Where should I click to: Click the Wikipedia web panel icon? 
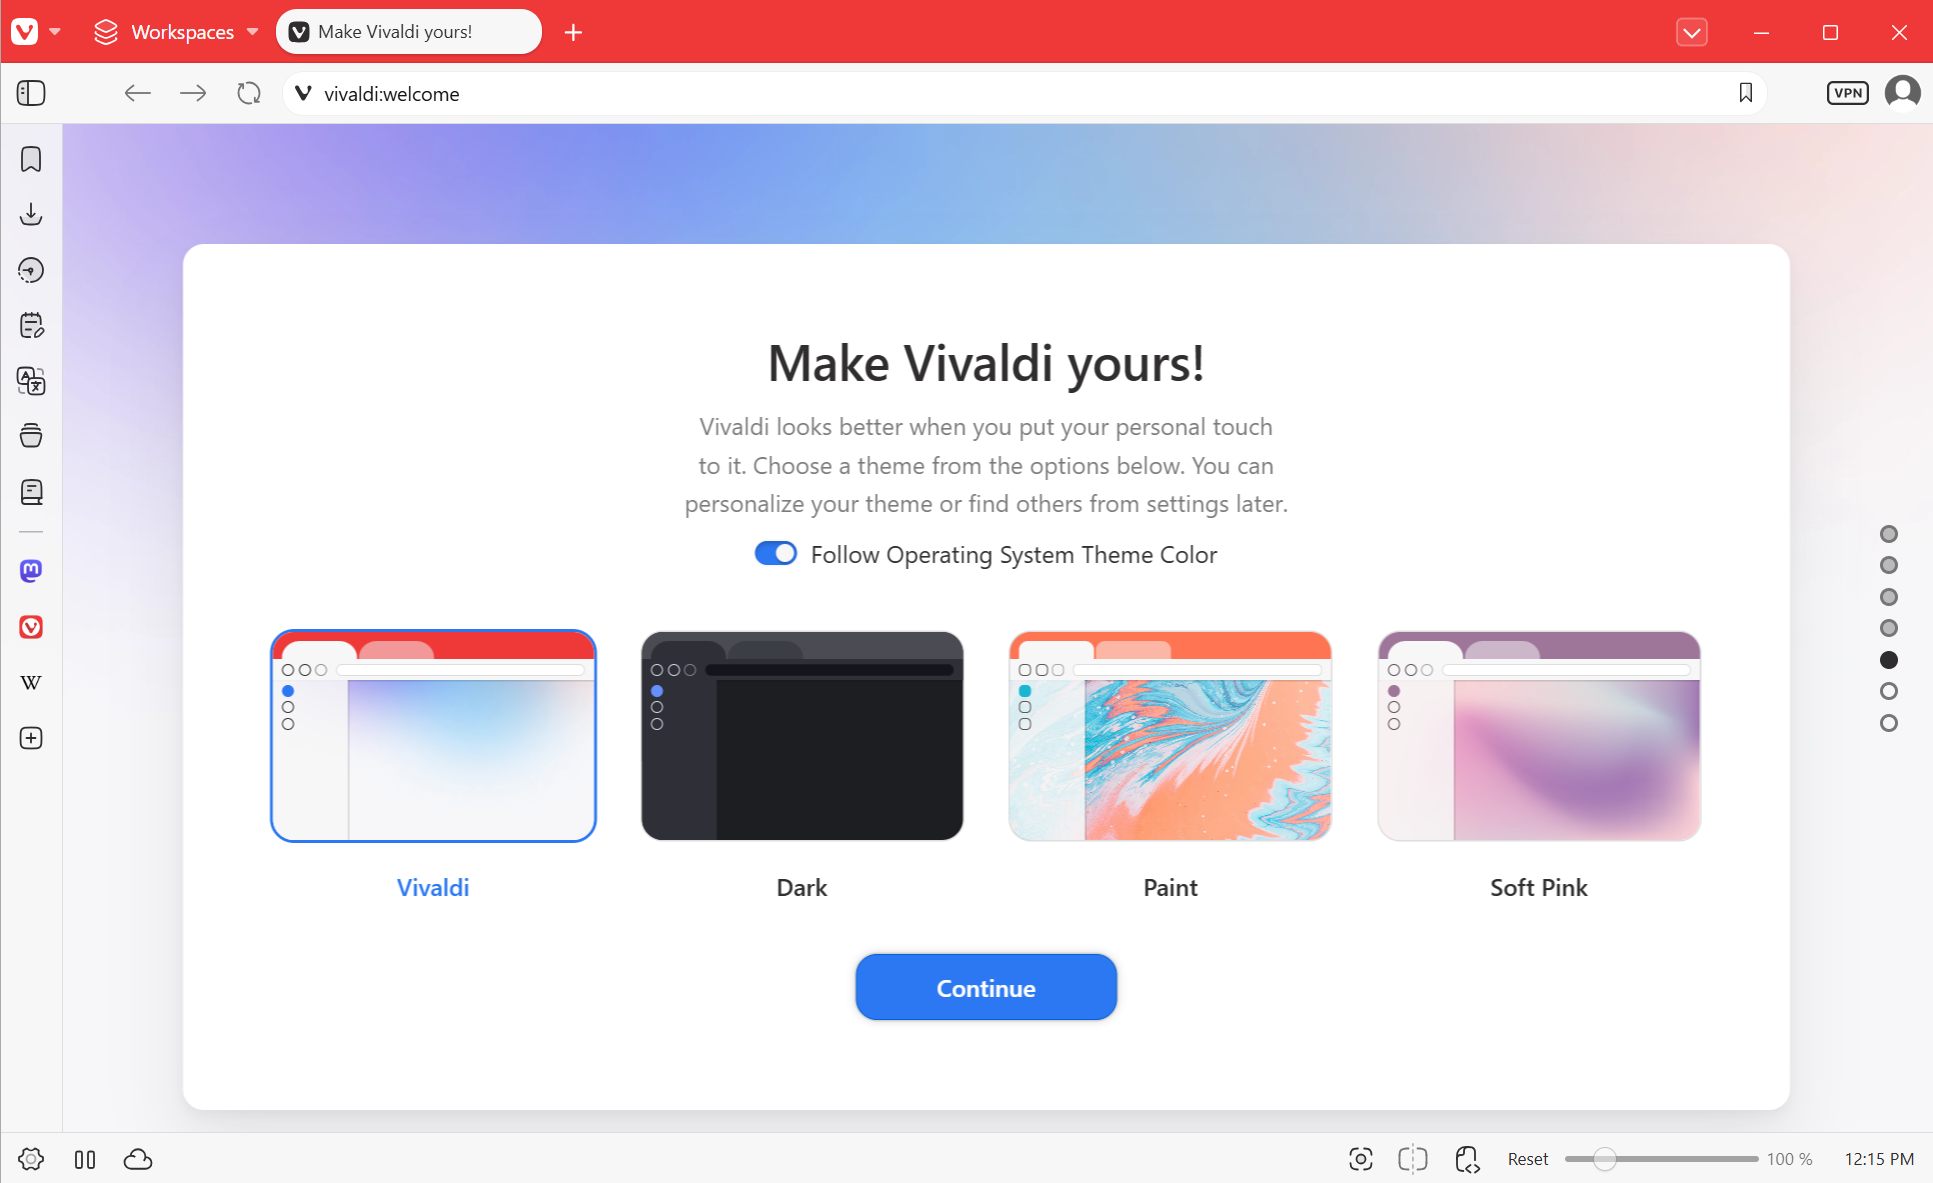[31, 682]
